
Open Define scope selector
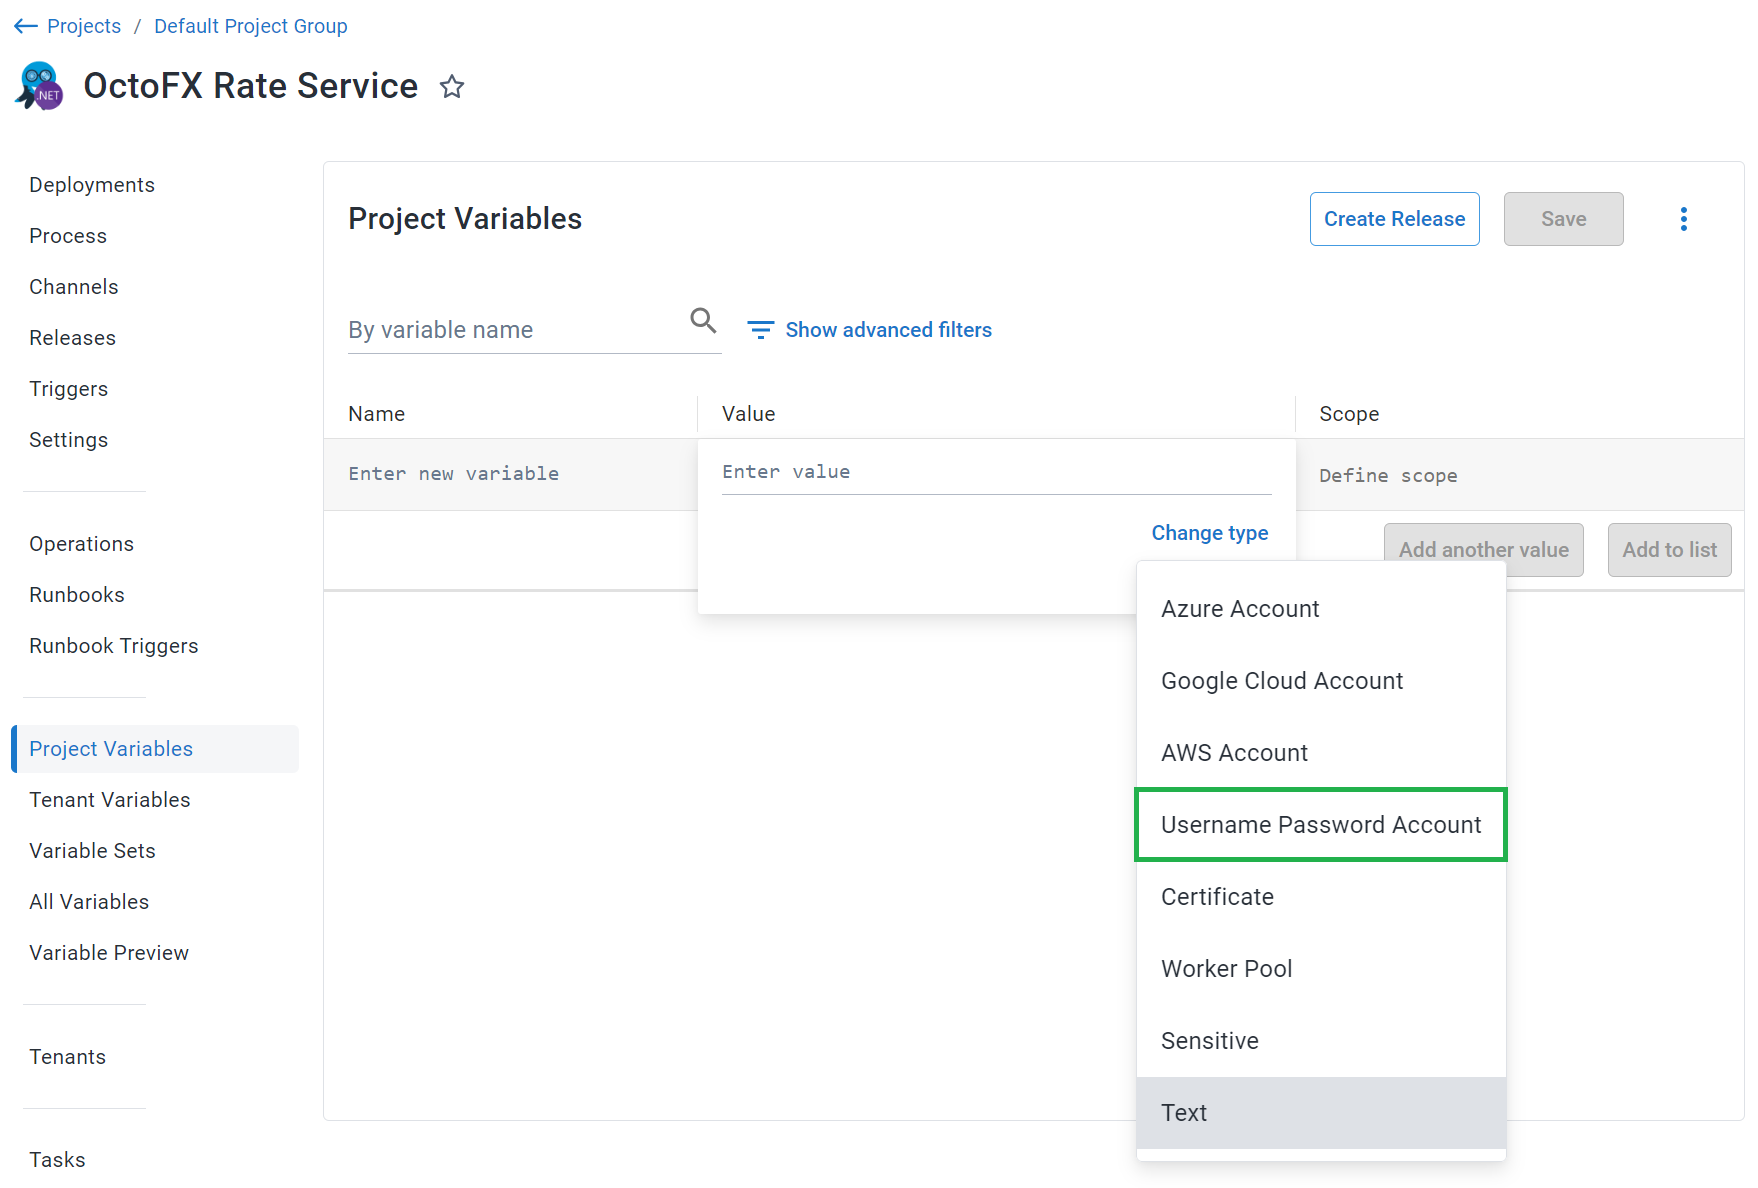(x=1388, y=476)
